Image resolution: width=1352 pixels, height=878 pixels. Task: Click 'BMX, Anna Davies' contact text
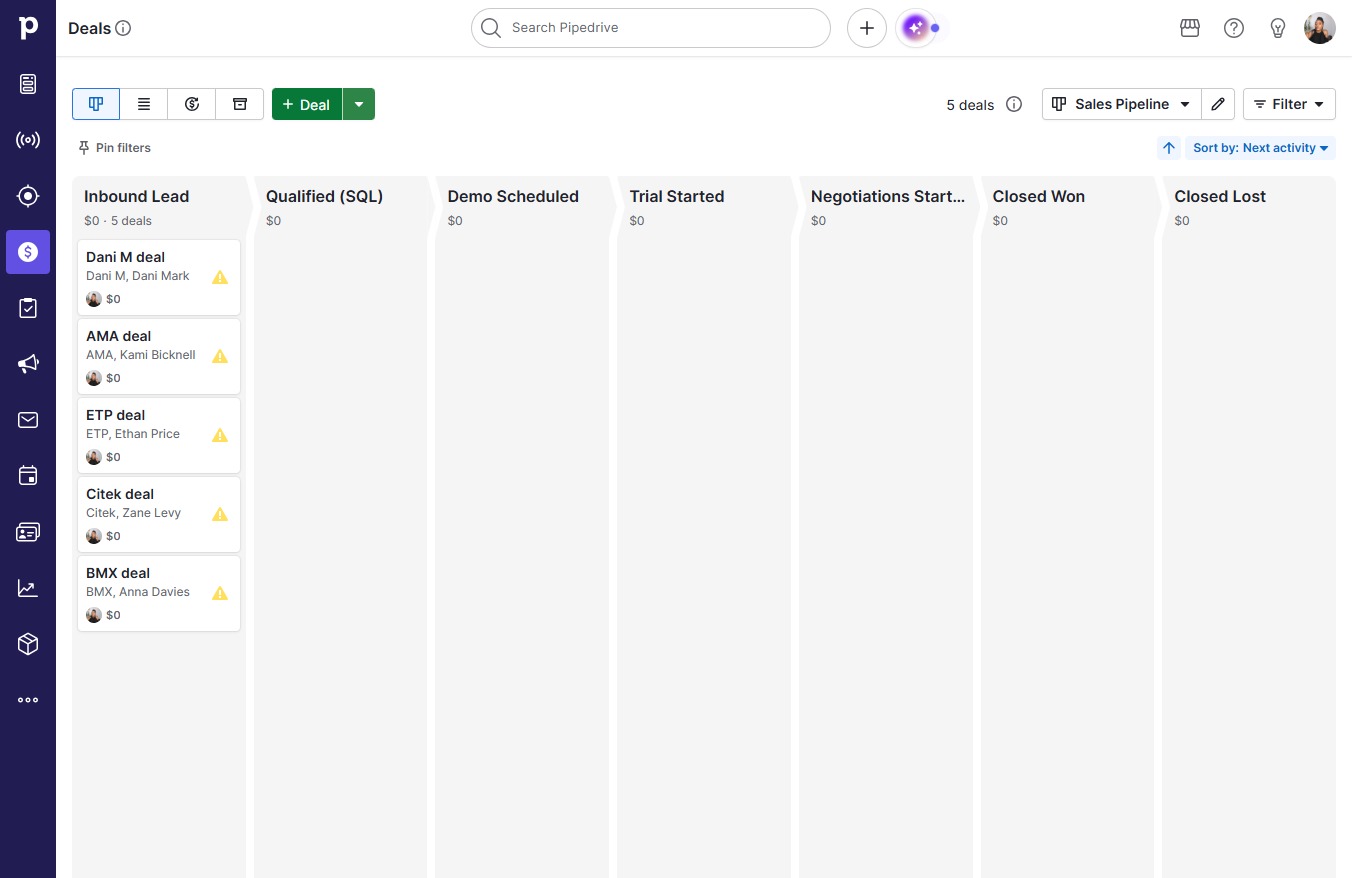[138, 592]
